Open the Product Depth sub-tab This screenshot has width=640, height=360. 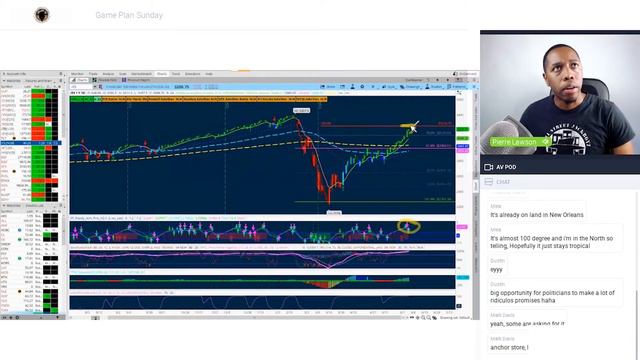[136, 80]
